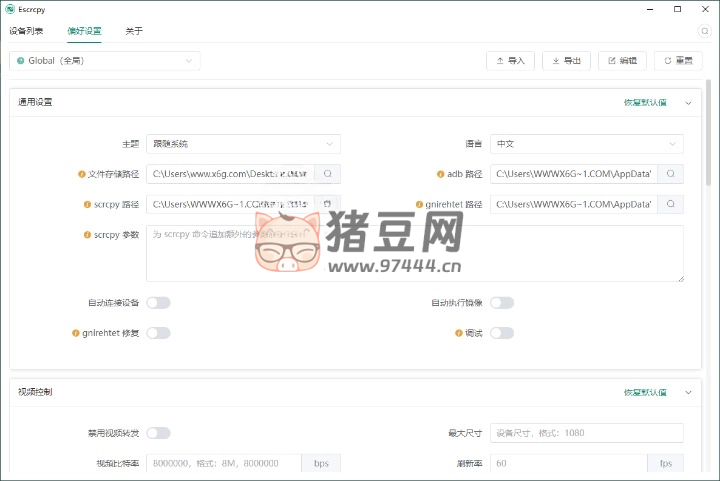Image resolution: width=720 pixels, height=481 pixels.
Task: Switch to the 设备列表 tab
Action: click(26, 31)
